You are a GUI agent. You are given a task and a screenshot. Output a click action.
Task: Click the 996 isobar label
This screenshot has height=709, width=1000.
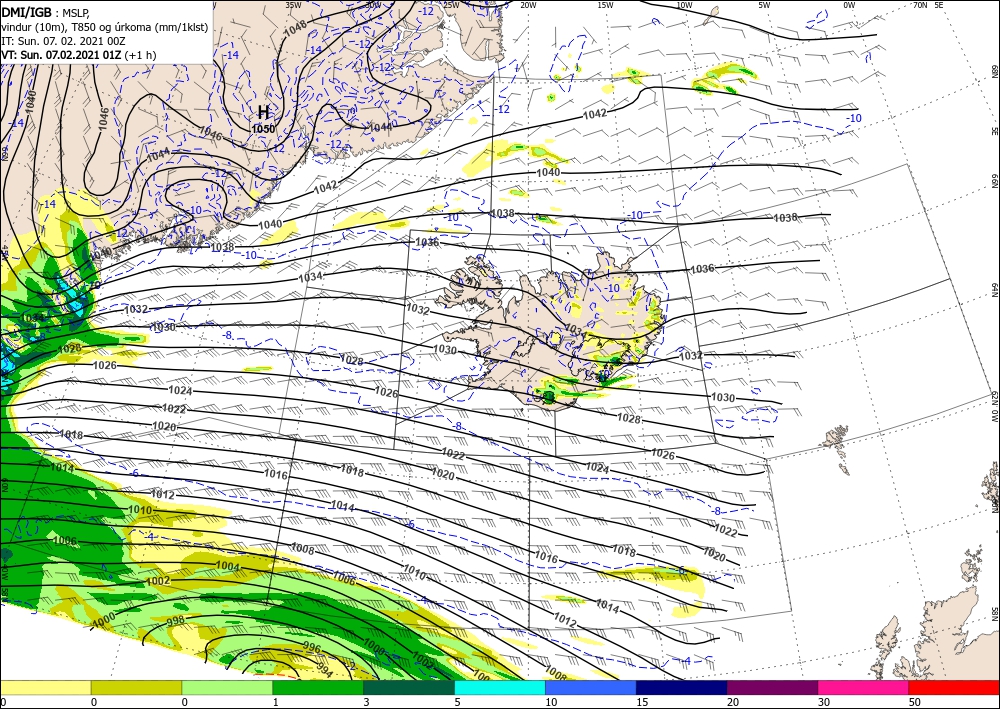point(312,648)
